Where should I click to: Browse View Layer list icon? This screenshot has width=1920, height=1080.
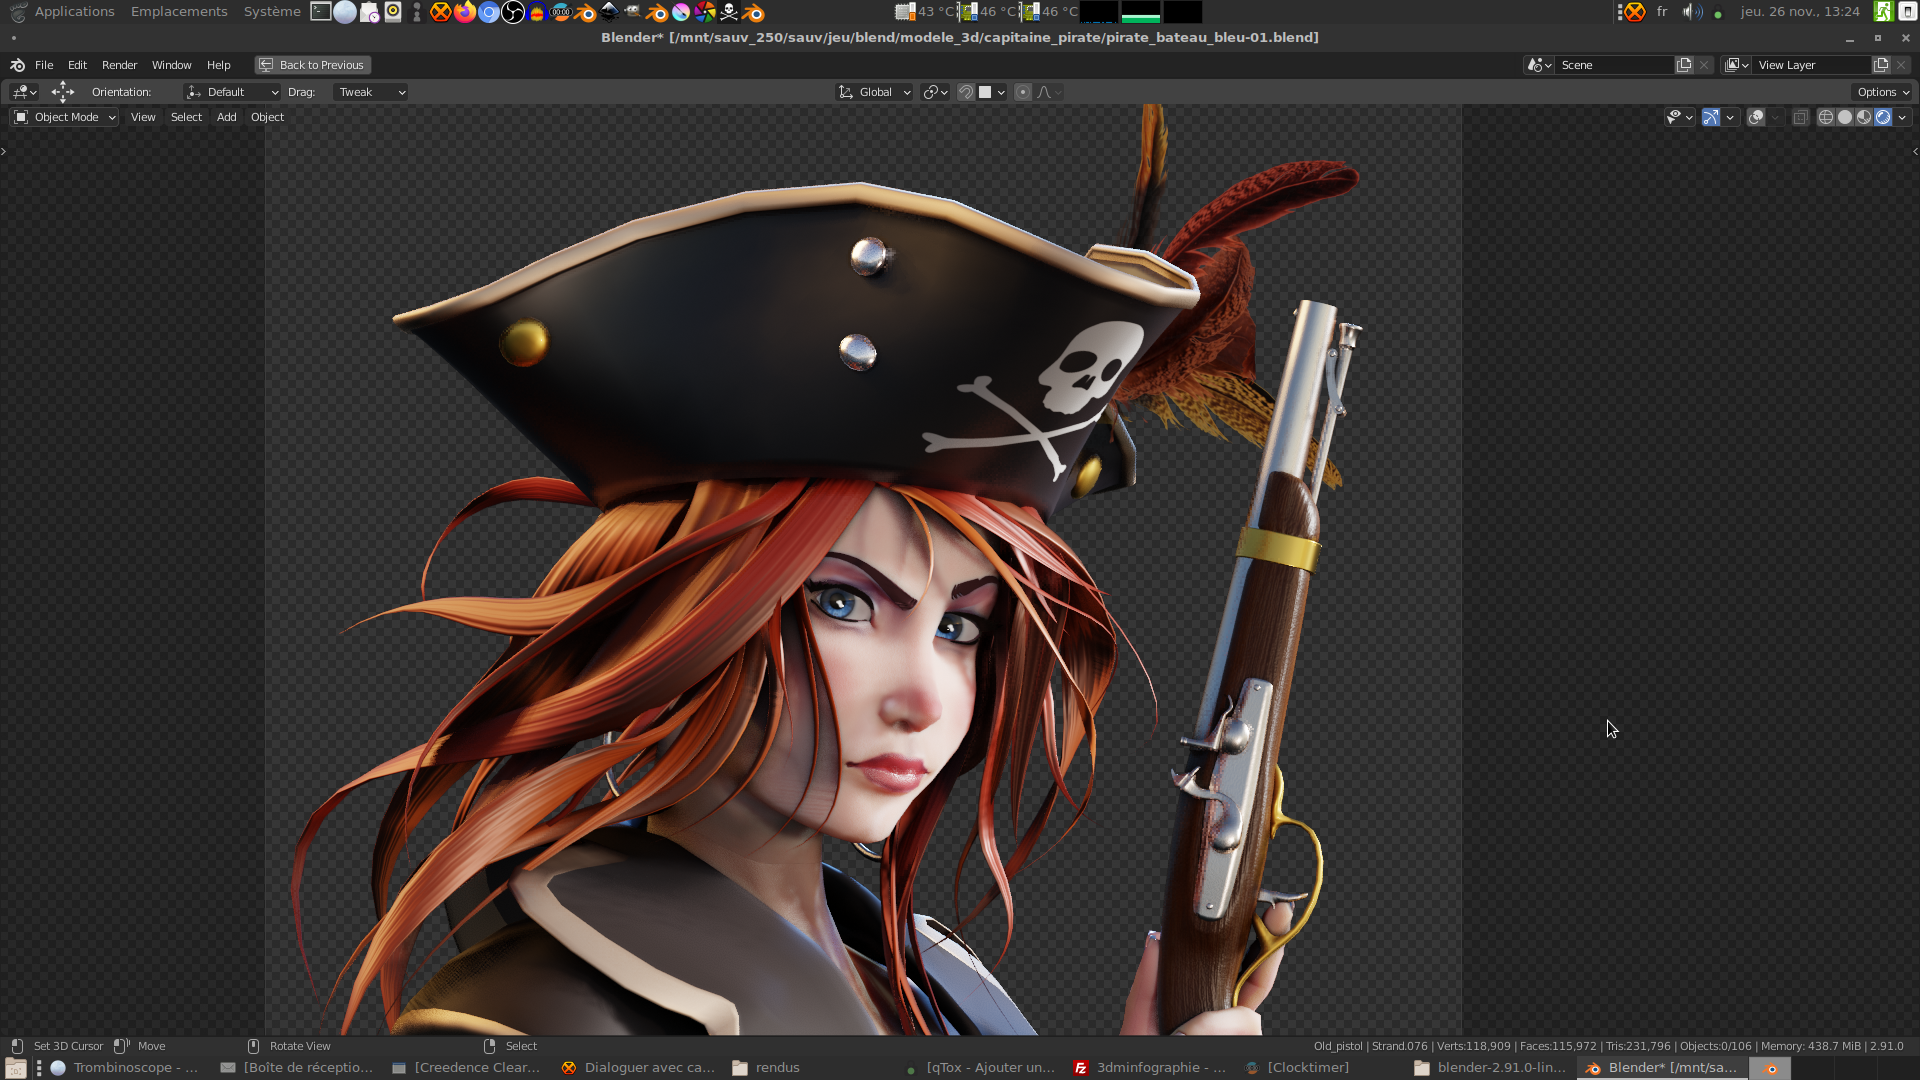[1737, 65]
